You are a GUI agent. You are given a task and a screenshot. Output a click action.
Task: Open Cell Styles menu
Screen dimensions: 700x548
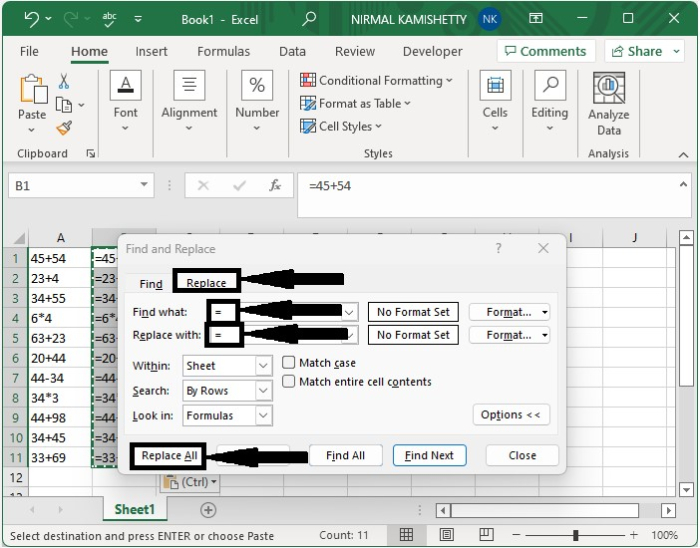click(341, 126)
